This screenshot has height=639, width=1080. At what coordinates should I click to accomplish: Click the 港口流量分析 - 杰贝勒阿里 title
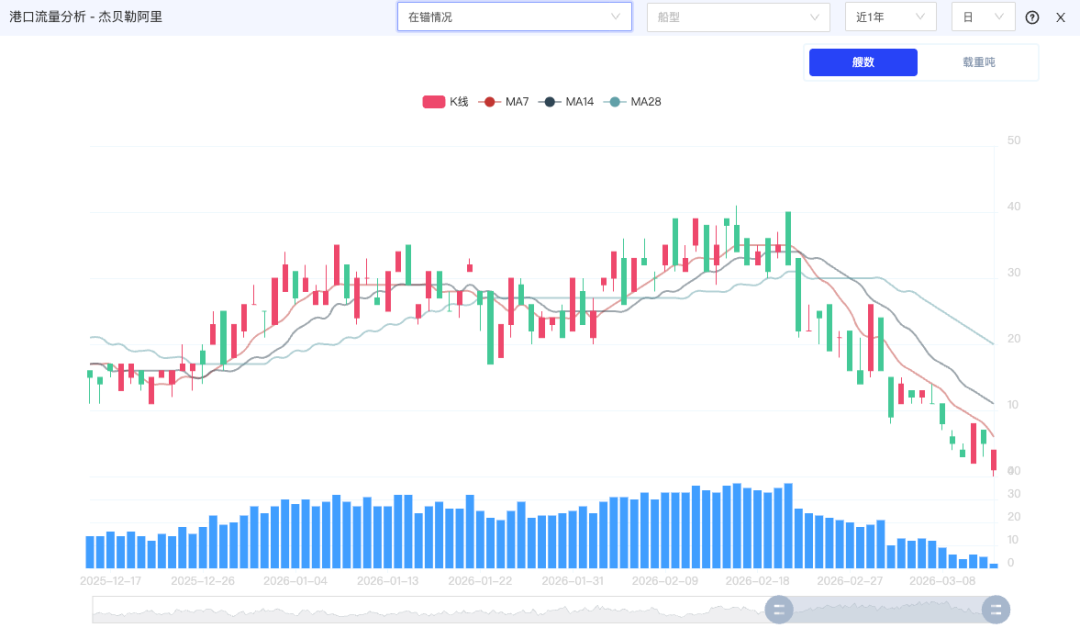click(86, 17)
